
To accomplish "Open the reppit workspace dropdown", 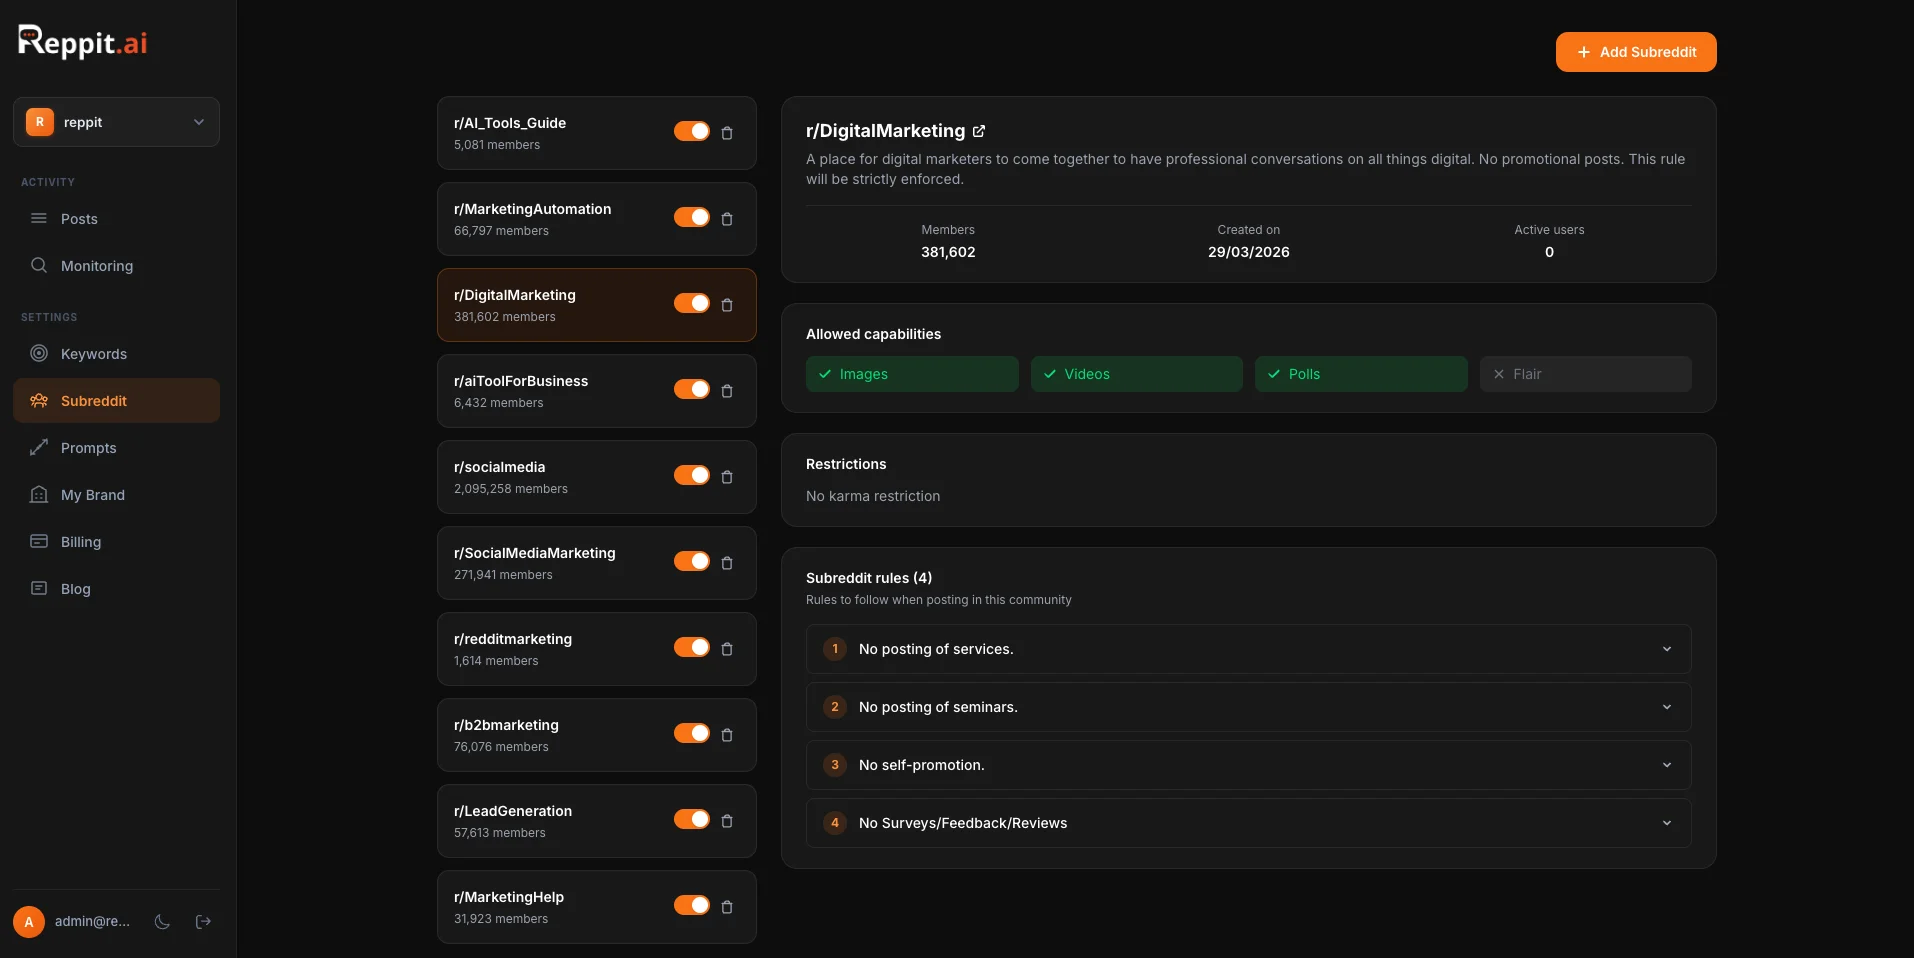I will coord(116,122).
